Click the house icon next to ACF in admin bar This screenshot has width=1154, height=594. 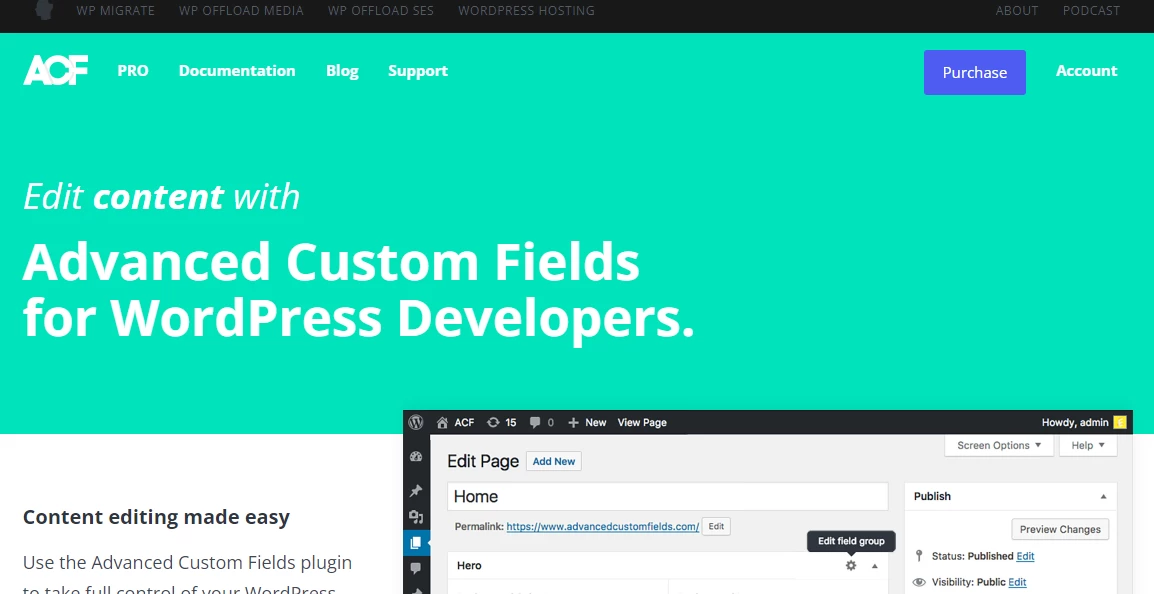[x=442, y=422]
